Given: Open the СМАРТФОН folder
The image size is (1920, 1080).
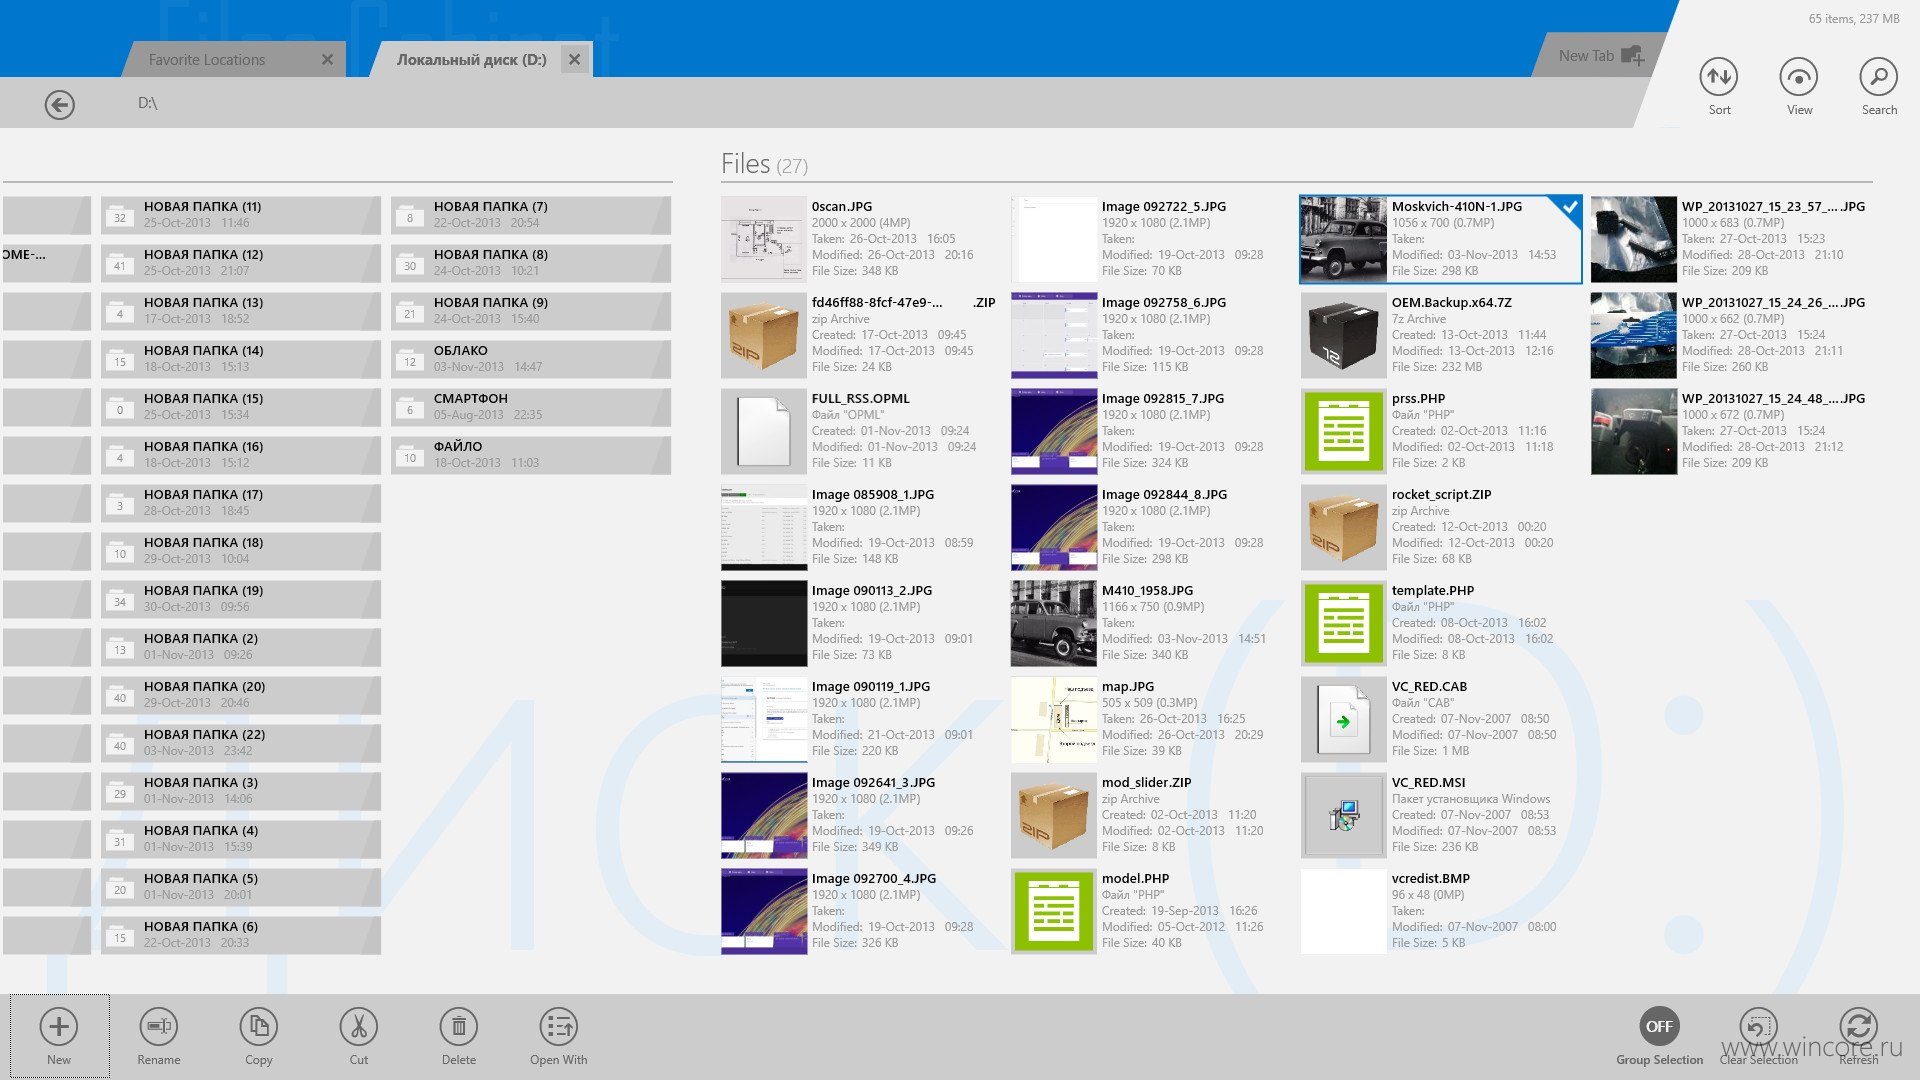Looking at the screenshot, I should pyautogui.click(x=531, y=407).
